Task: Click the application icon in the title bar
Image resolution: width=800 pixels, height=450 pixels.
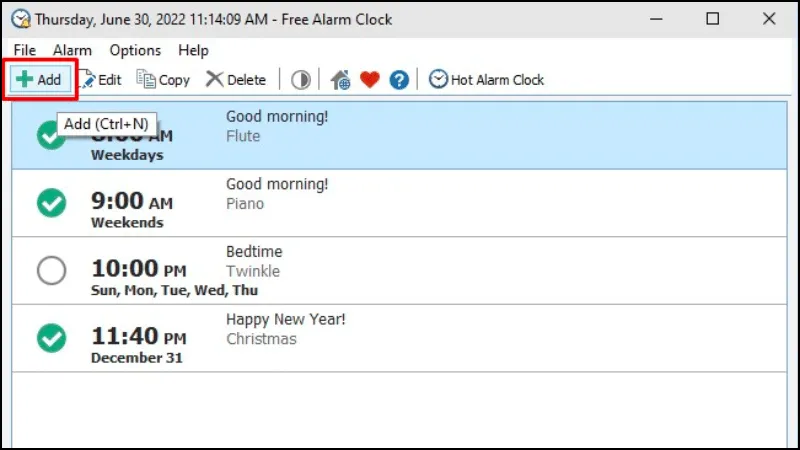Action: point(19,18)
